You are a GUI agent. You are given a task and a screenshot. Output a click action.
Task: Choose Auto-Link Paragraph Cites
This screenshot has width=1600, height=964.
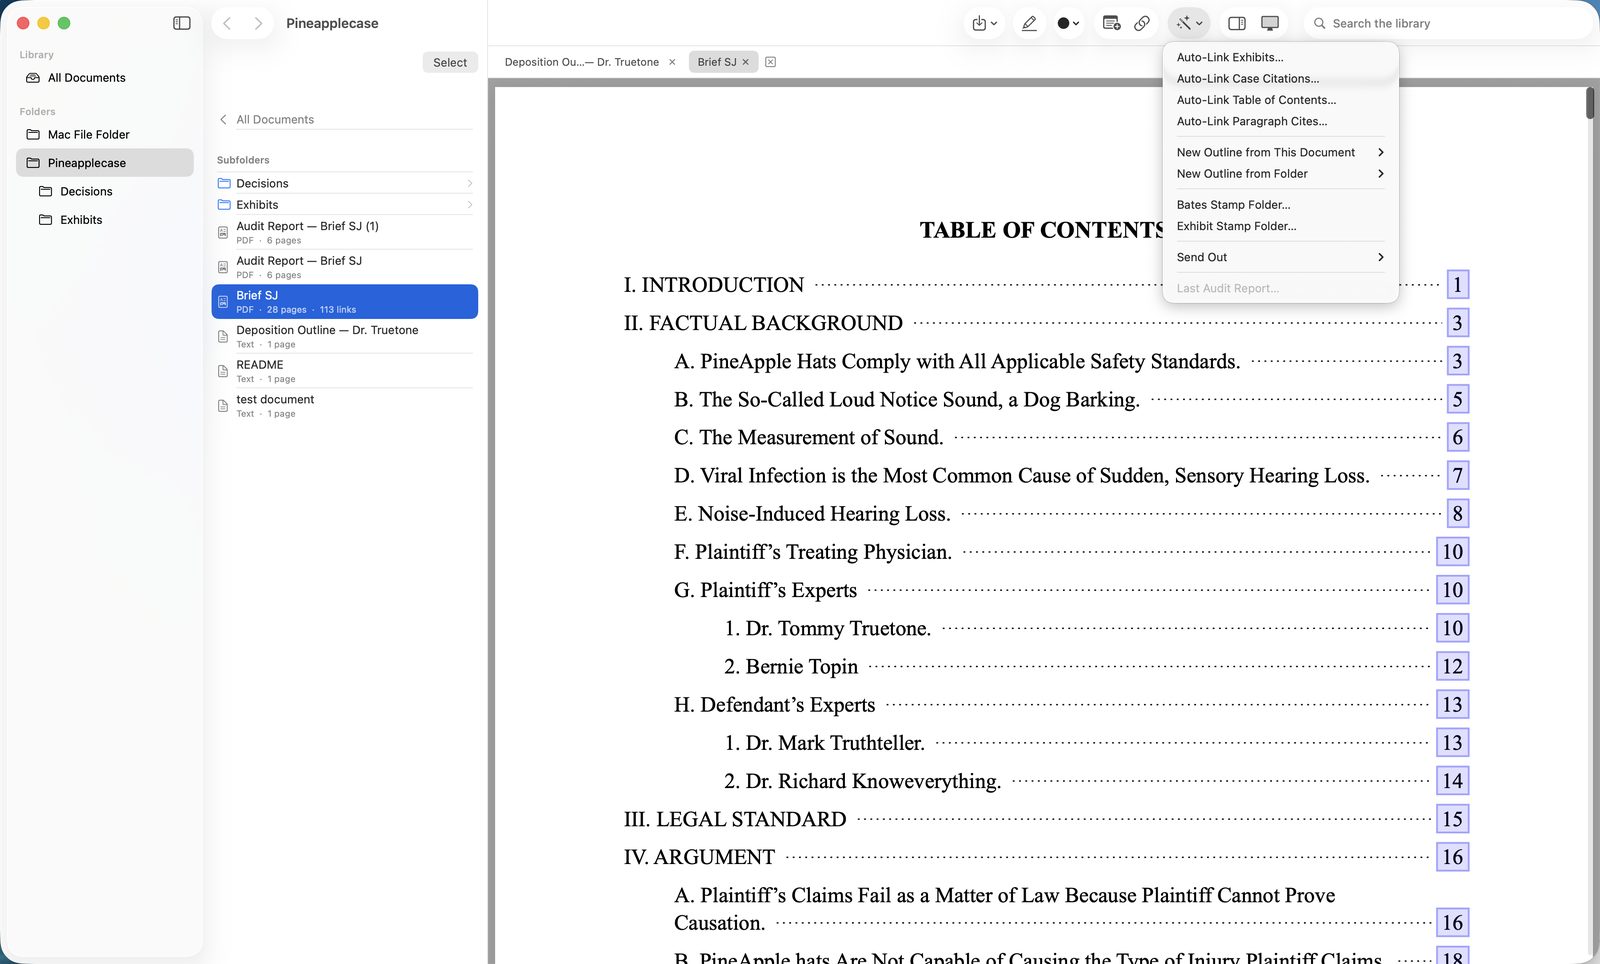click(1280, 121)
